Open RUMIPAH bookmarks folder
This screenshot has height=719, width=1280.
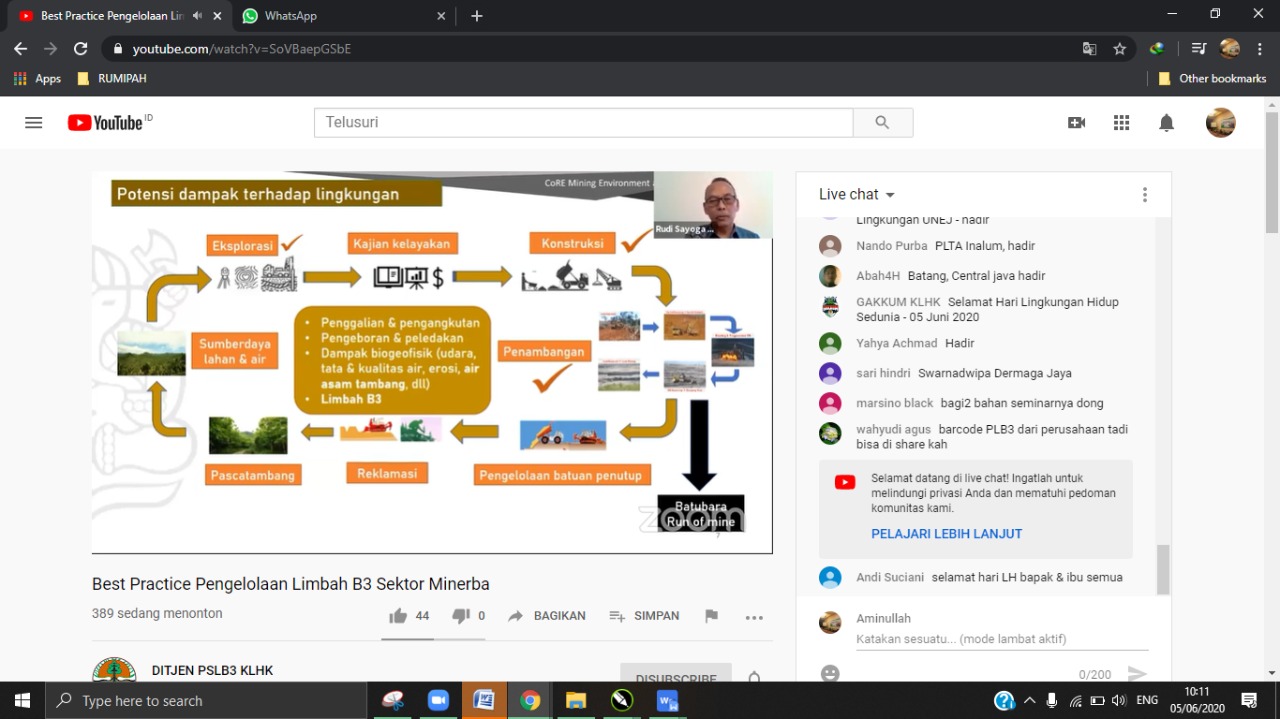[x=112, y=78]
